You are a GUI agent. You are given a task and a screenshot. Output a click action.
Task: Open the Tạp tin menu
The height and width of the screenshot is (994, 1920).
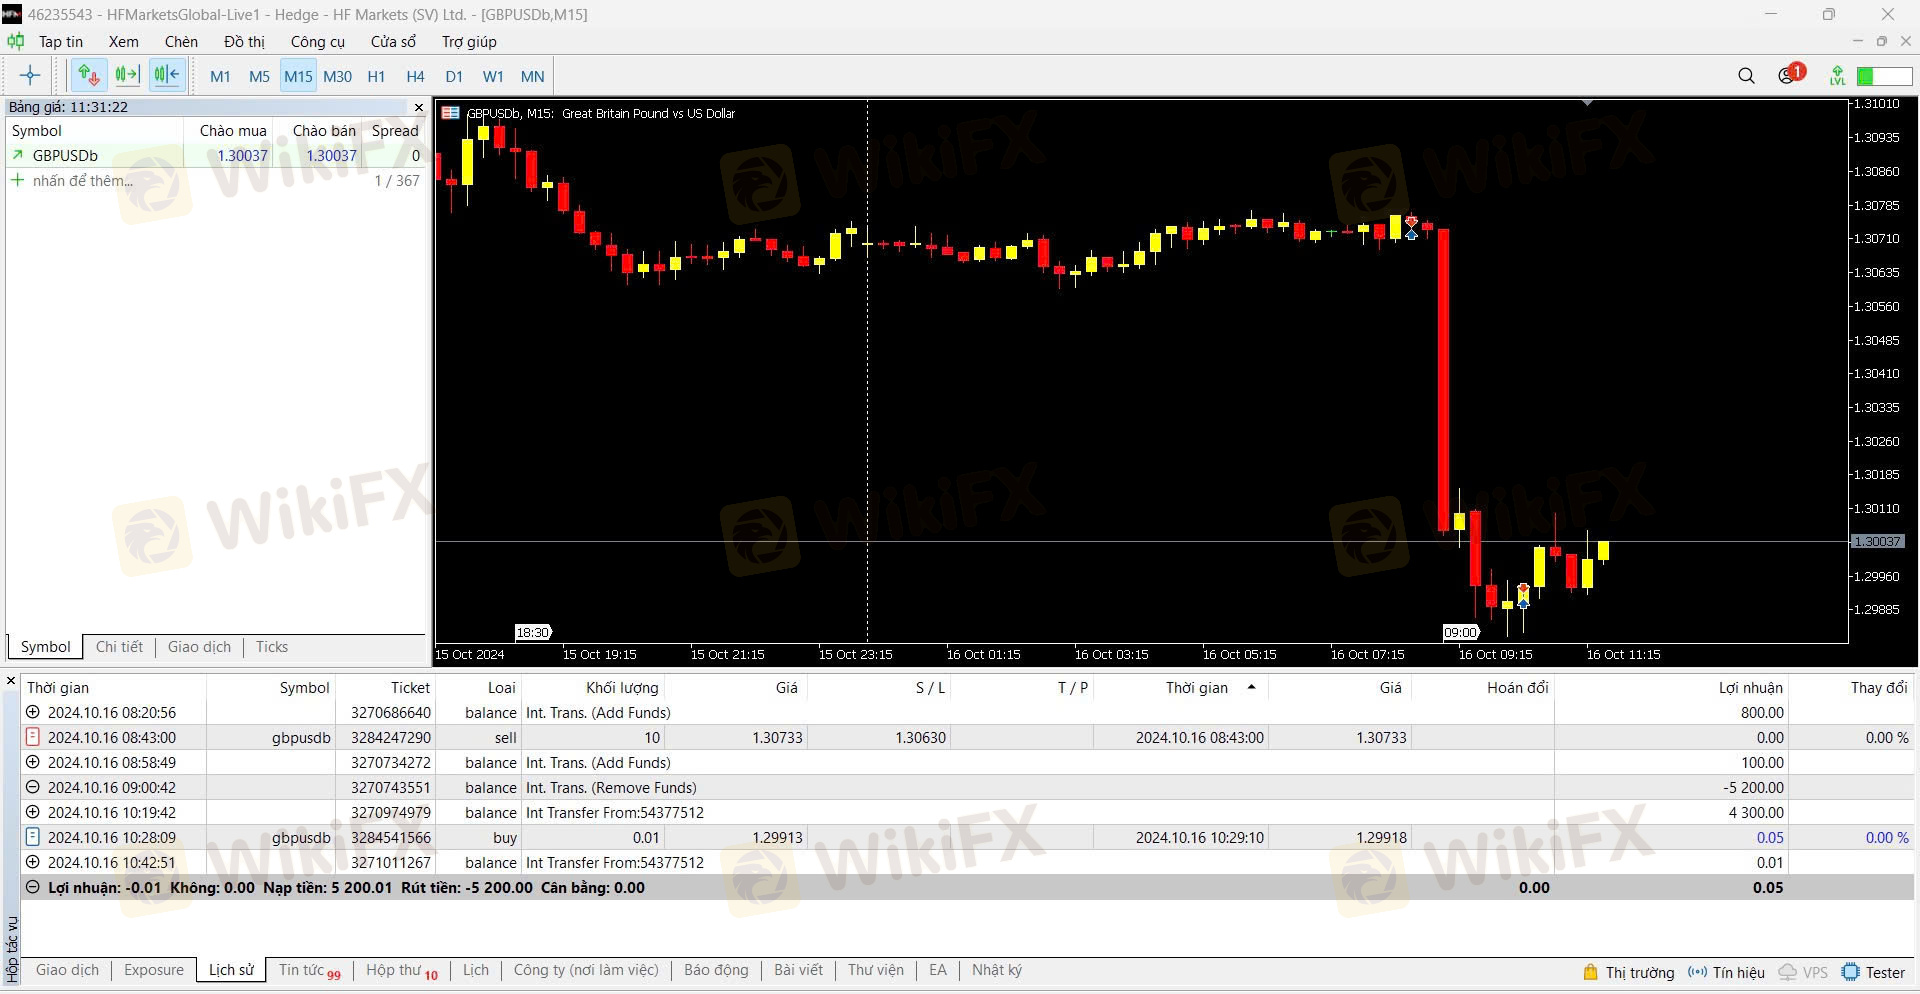tap(60, 41)
